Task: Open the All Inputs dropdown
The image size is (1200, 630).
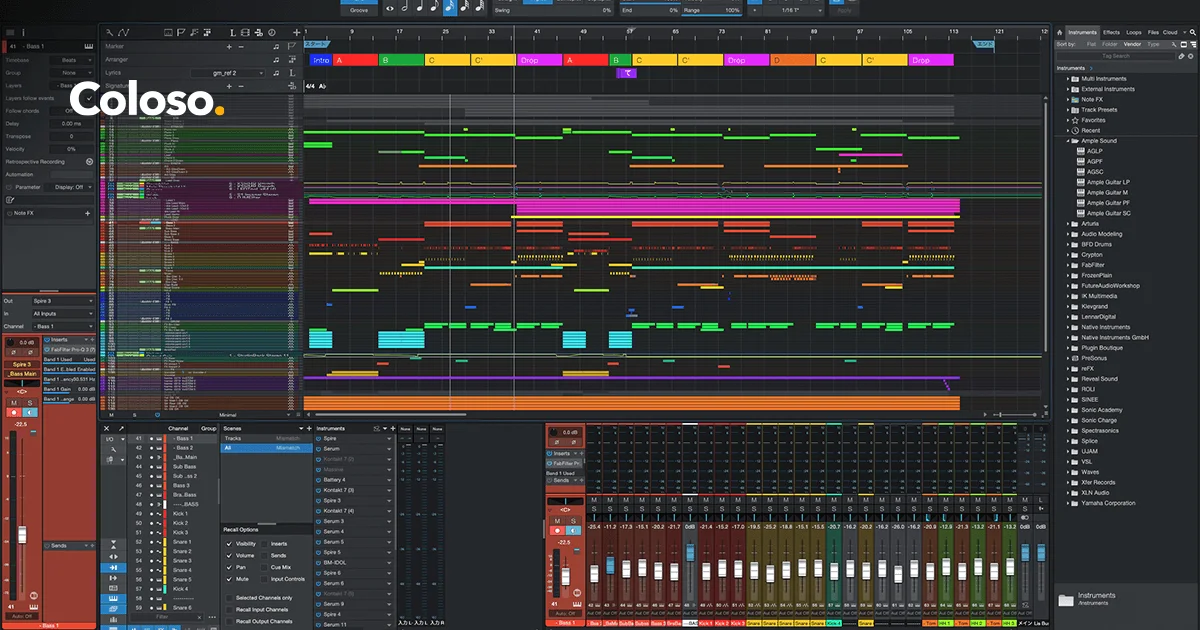Action: (62, 314)
